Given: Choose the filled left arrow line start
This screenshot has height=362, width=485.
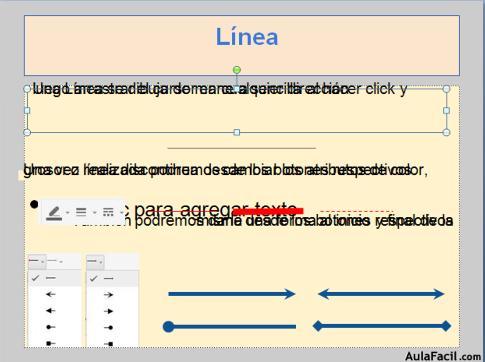Looking at the screenshot, I should (51, 311).
